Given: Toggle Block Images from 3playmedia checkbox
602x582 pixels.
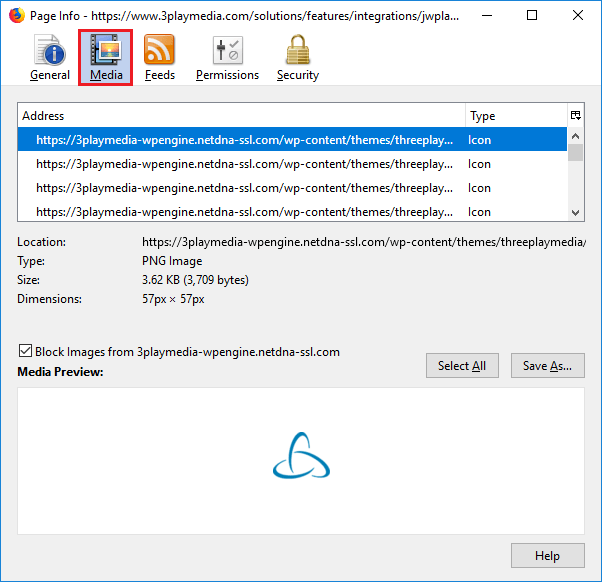Looking at the screenshot, I should tap(25, 352).
